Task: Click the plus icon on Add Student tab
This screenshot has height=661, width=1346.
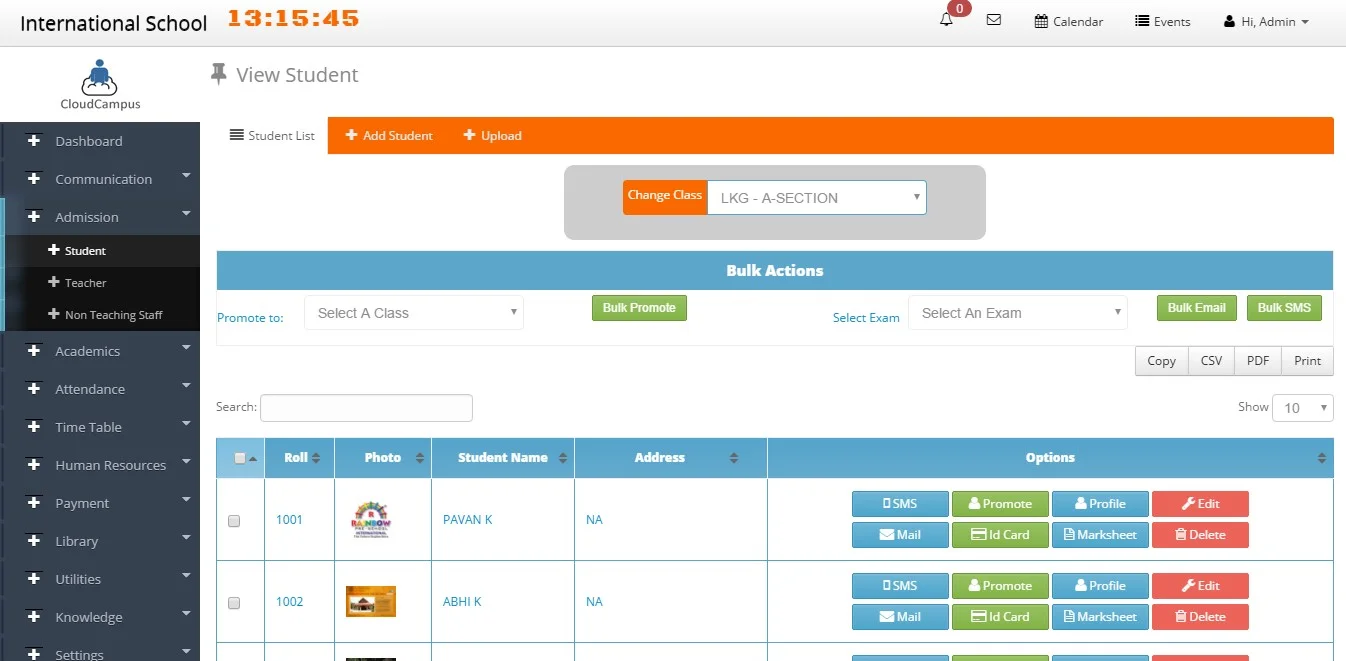Action: [x=351, y=135]
